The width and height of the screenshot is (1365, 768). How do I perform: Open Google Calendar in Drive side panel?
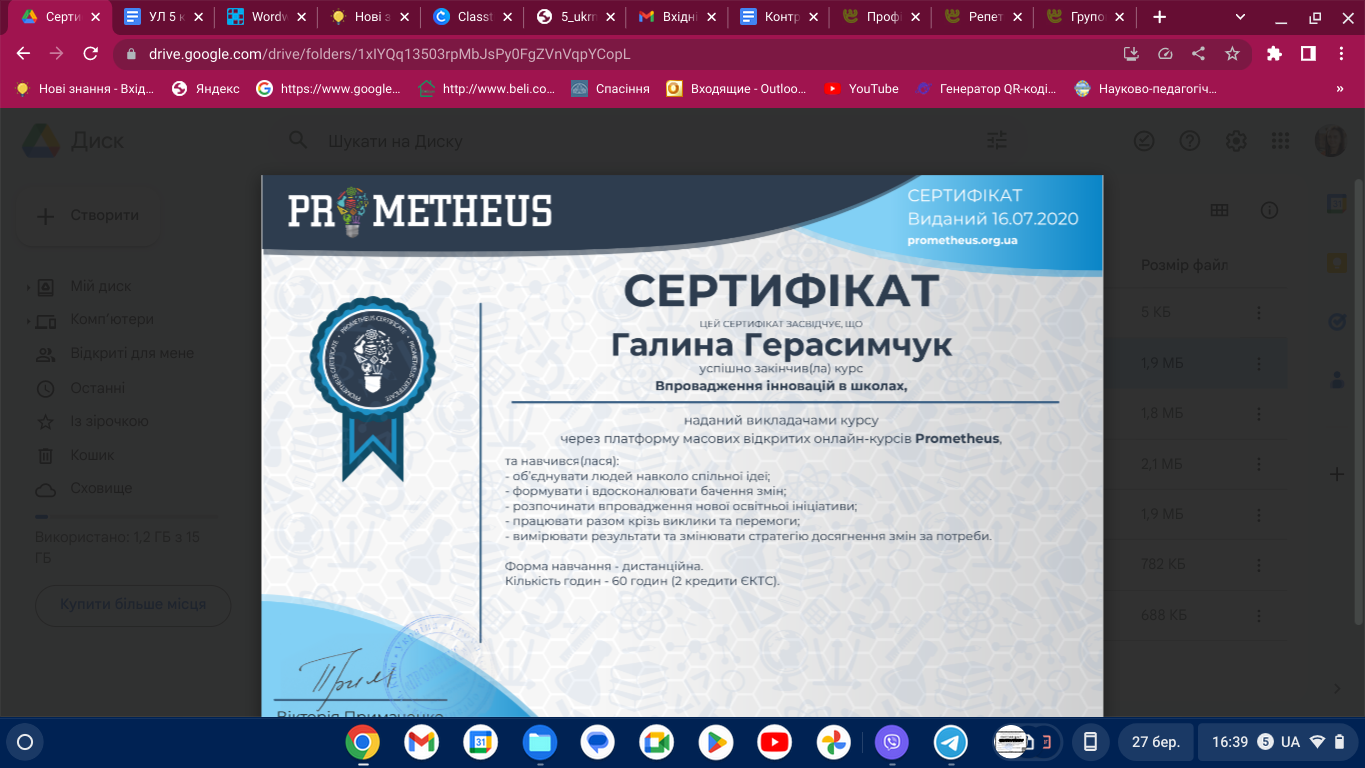point(1337,204)
